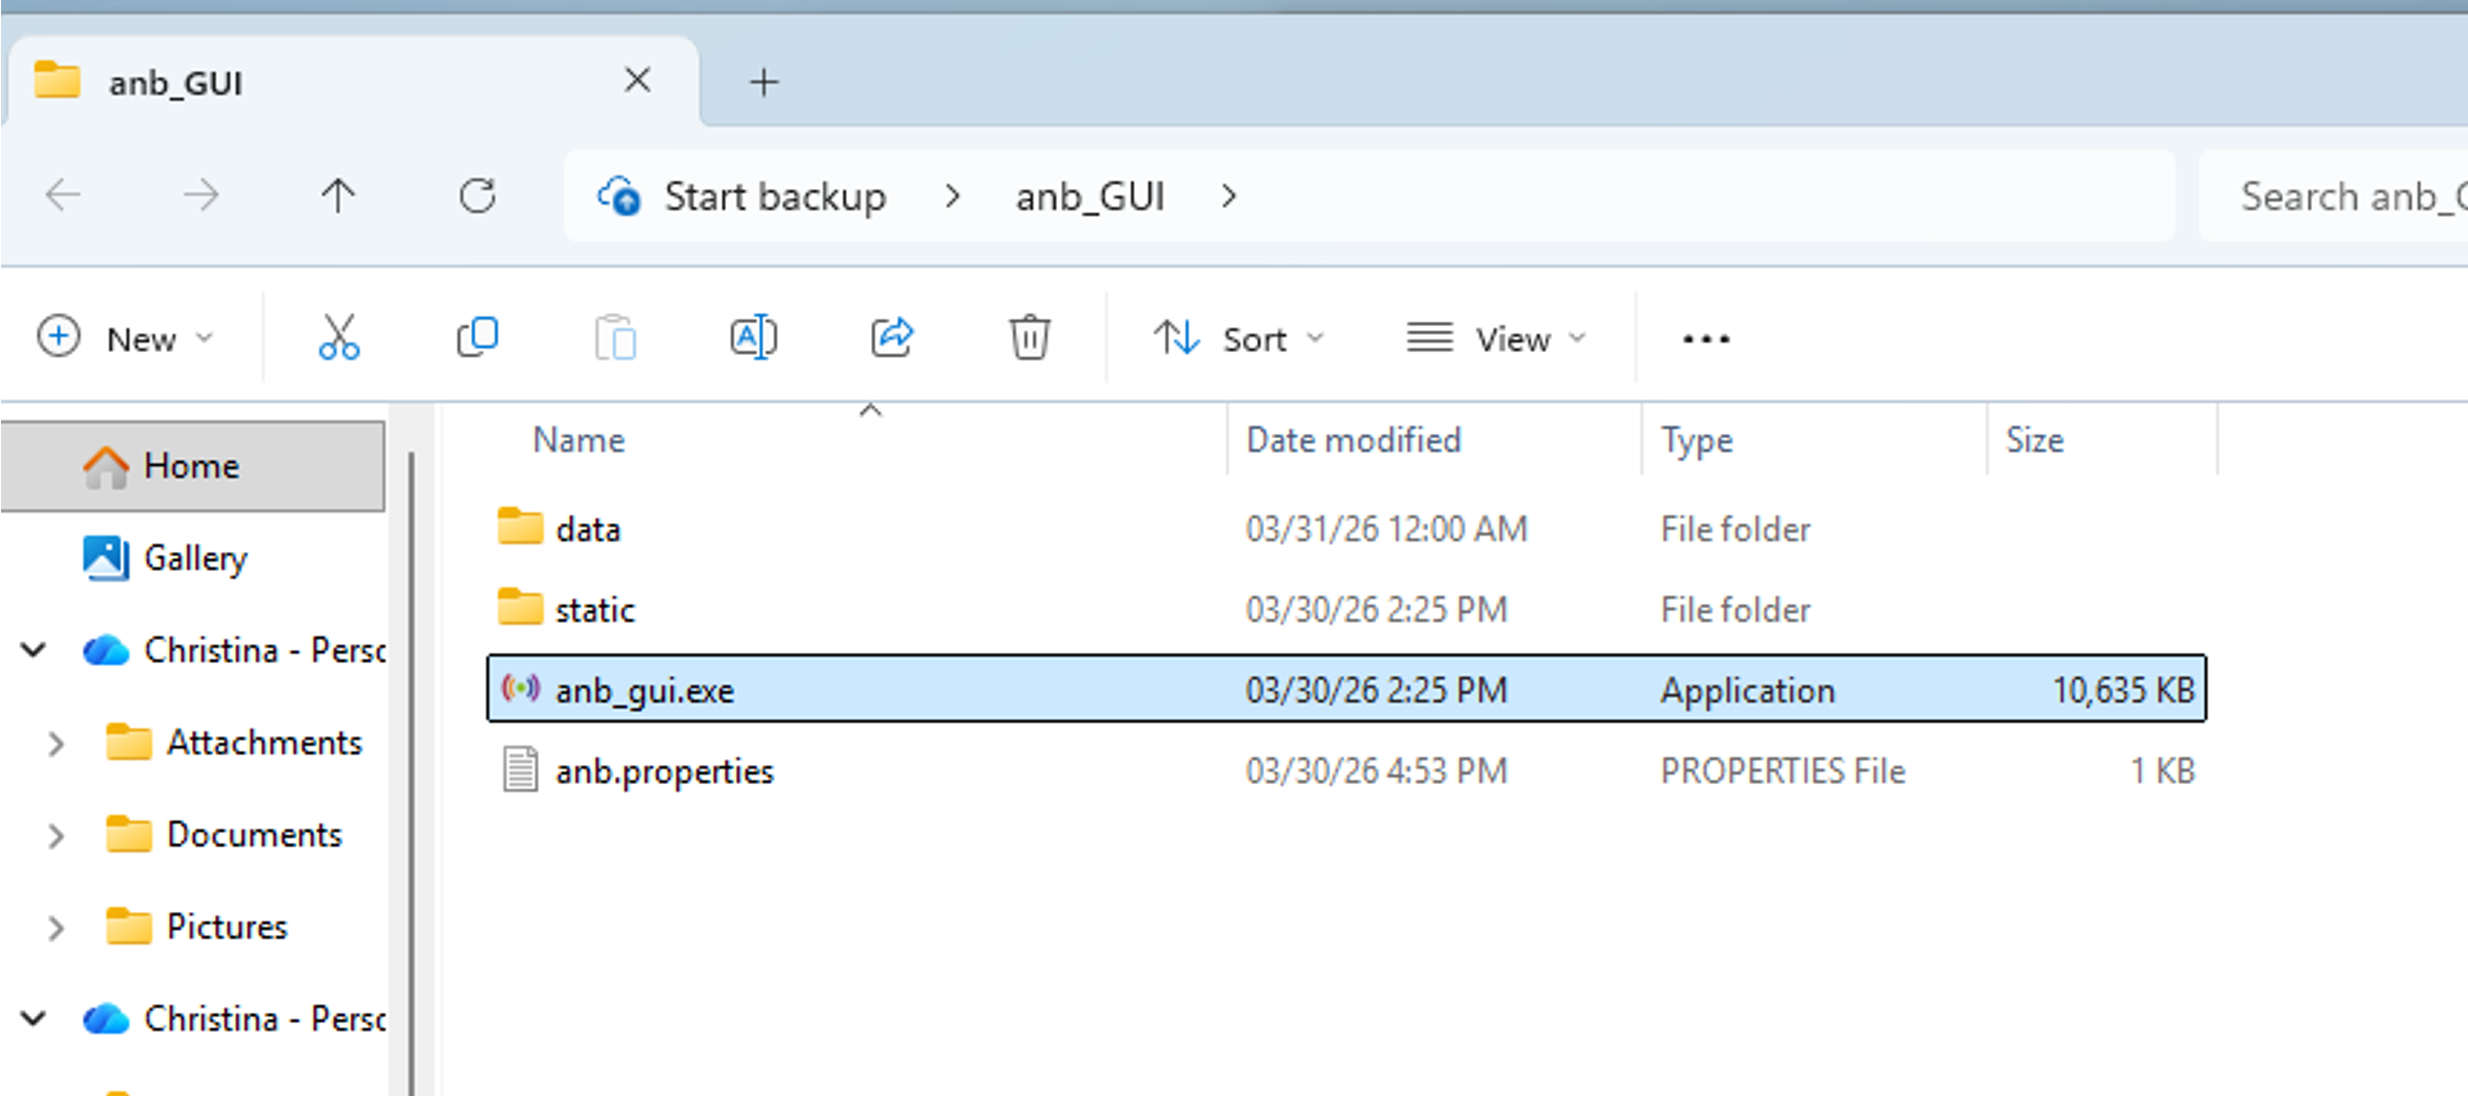Refresh the folder view
Image resolution: width=2468 pixels, height=1096 pixels.
(477, 196)
